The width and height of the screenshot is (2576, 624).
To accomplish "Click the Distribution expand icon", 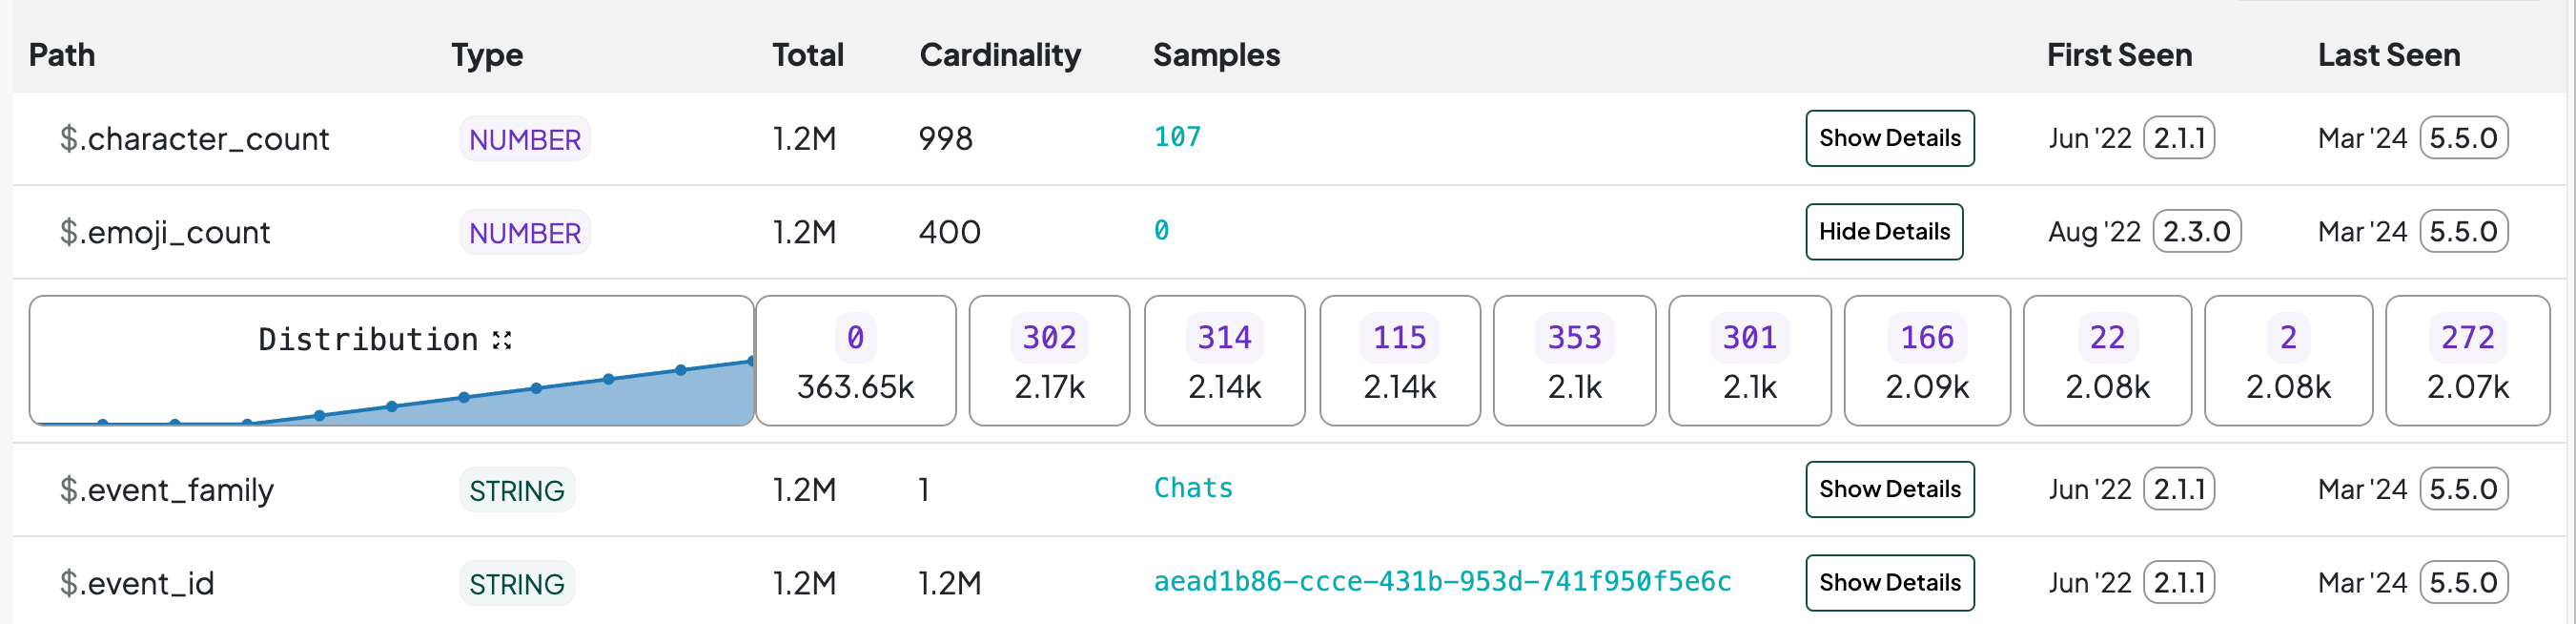I will 502,341.
